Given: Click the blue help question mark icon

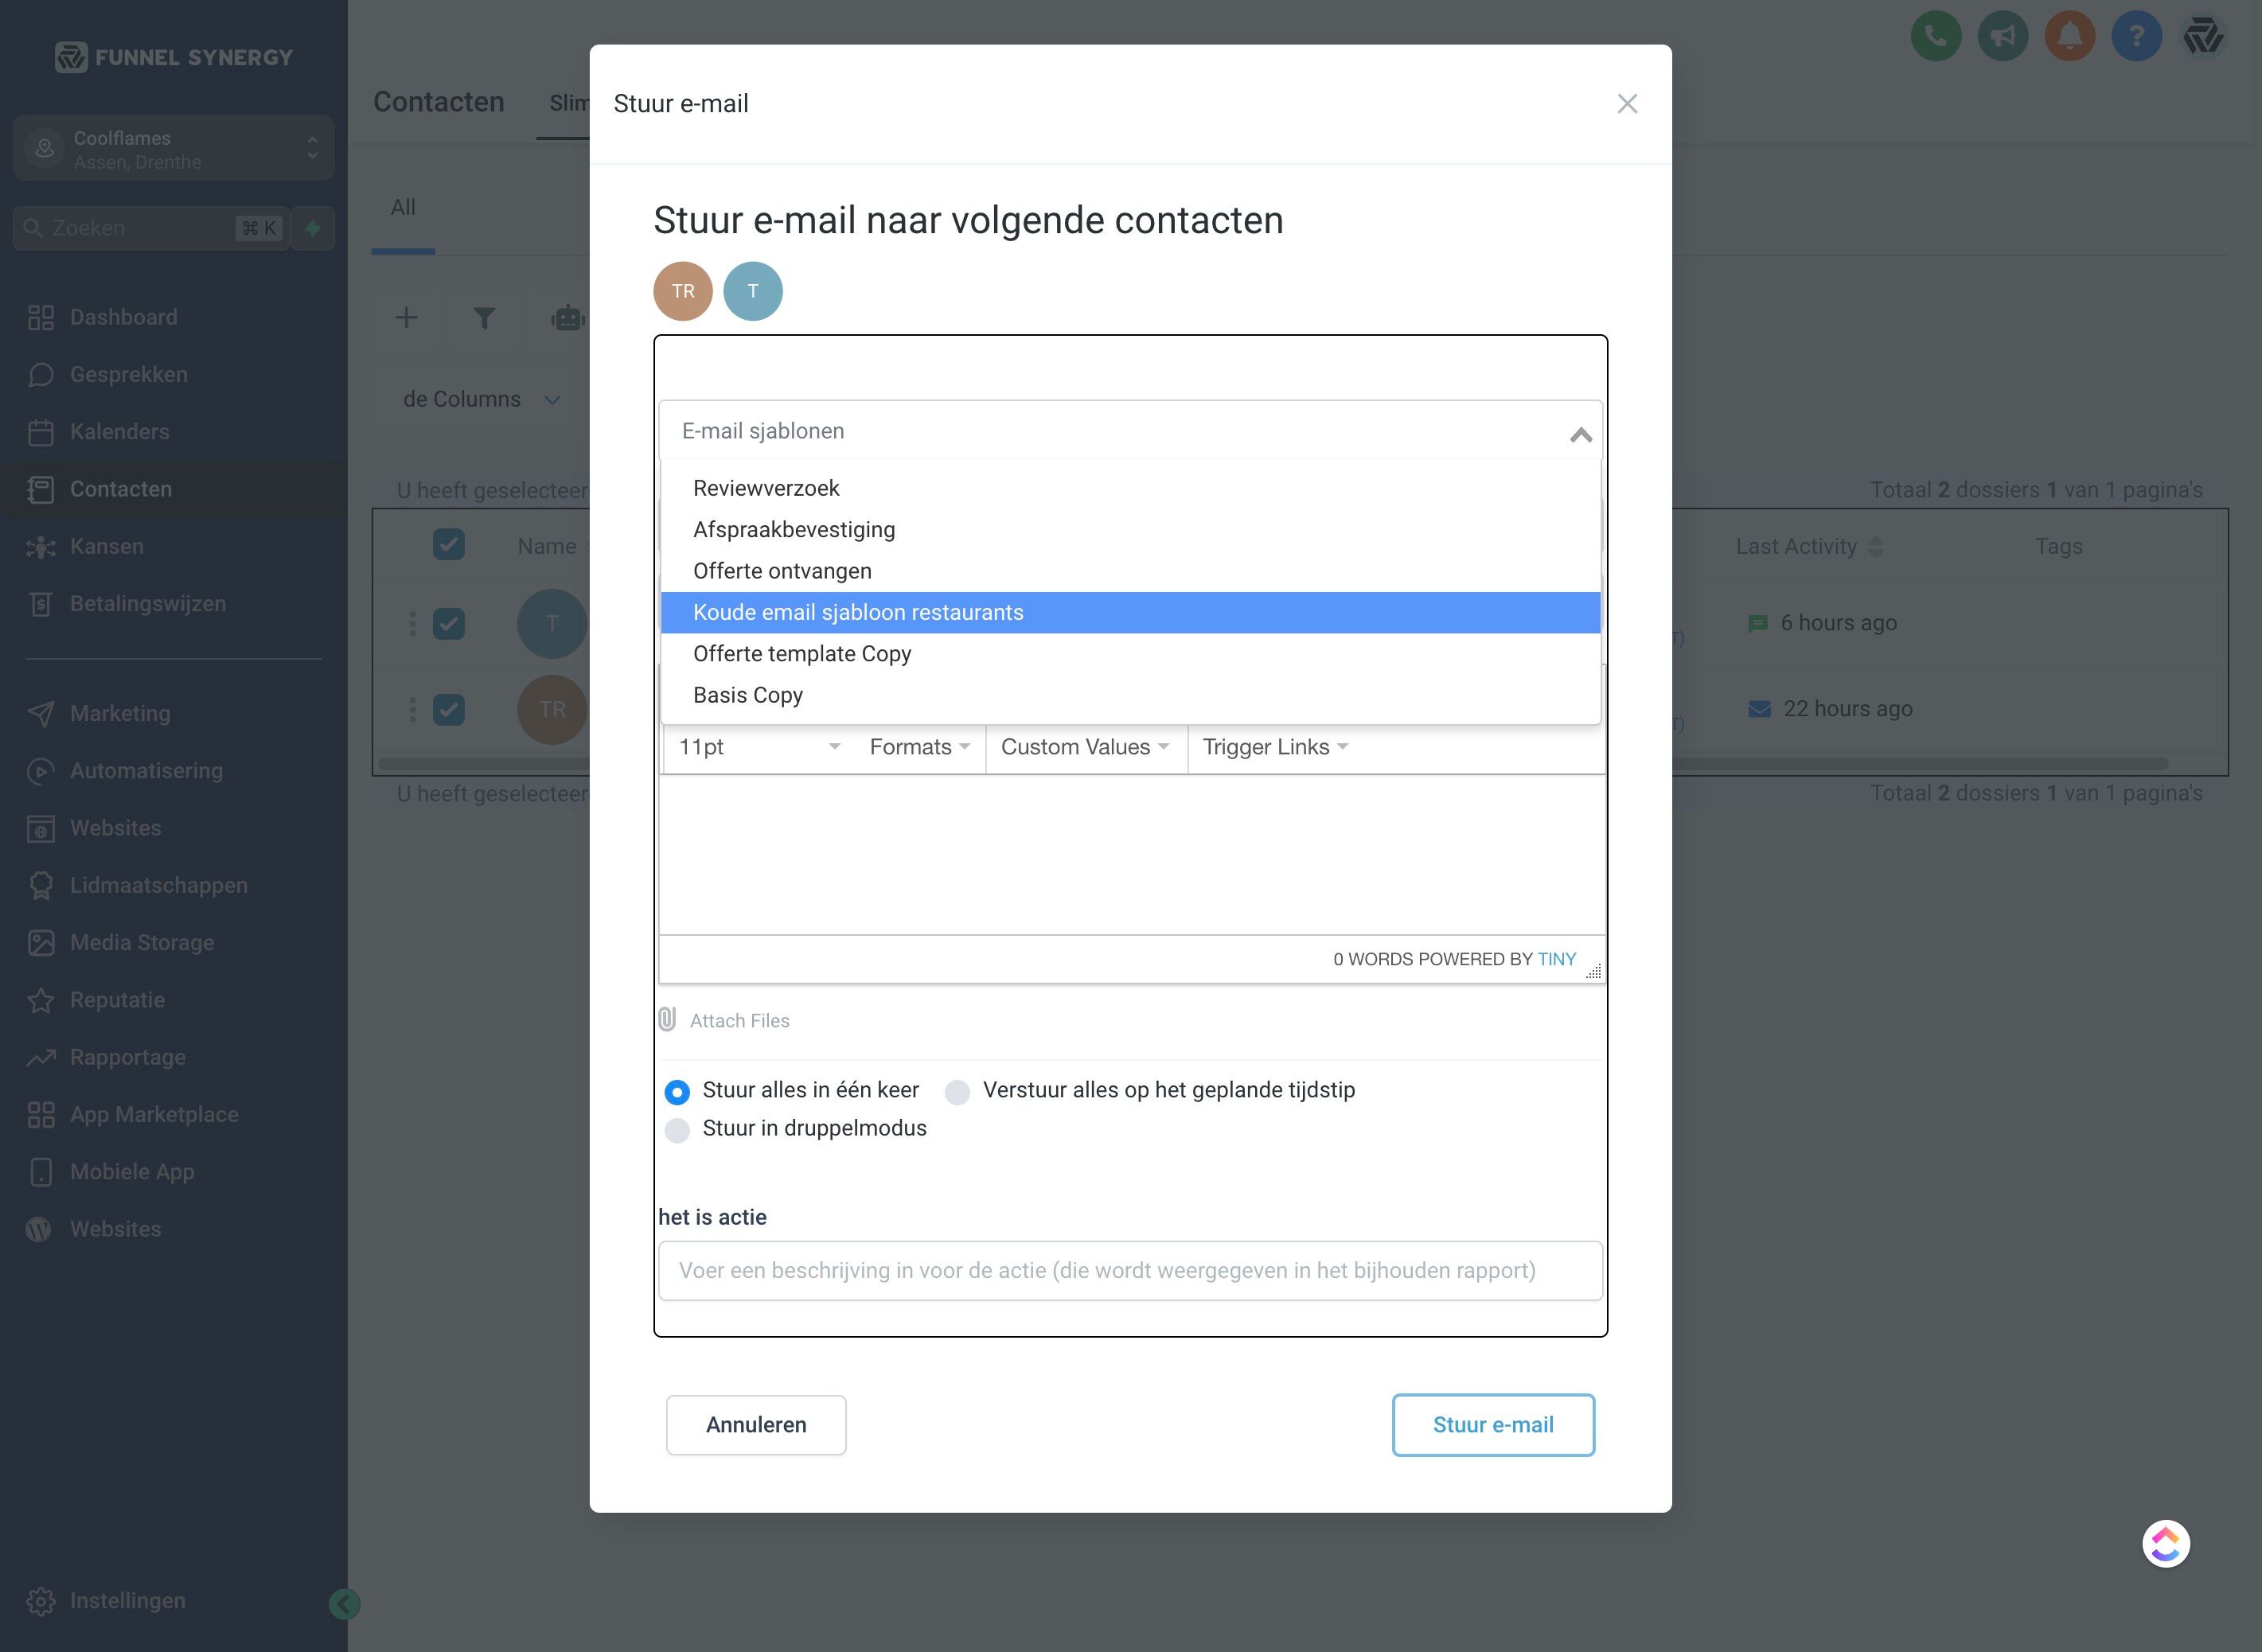Looking at the screenshot, I should pos(2136,37).
